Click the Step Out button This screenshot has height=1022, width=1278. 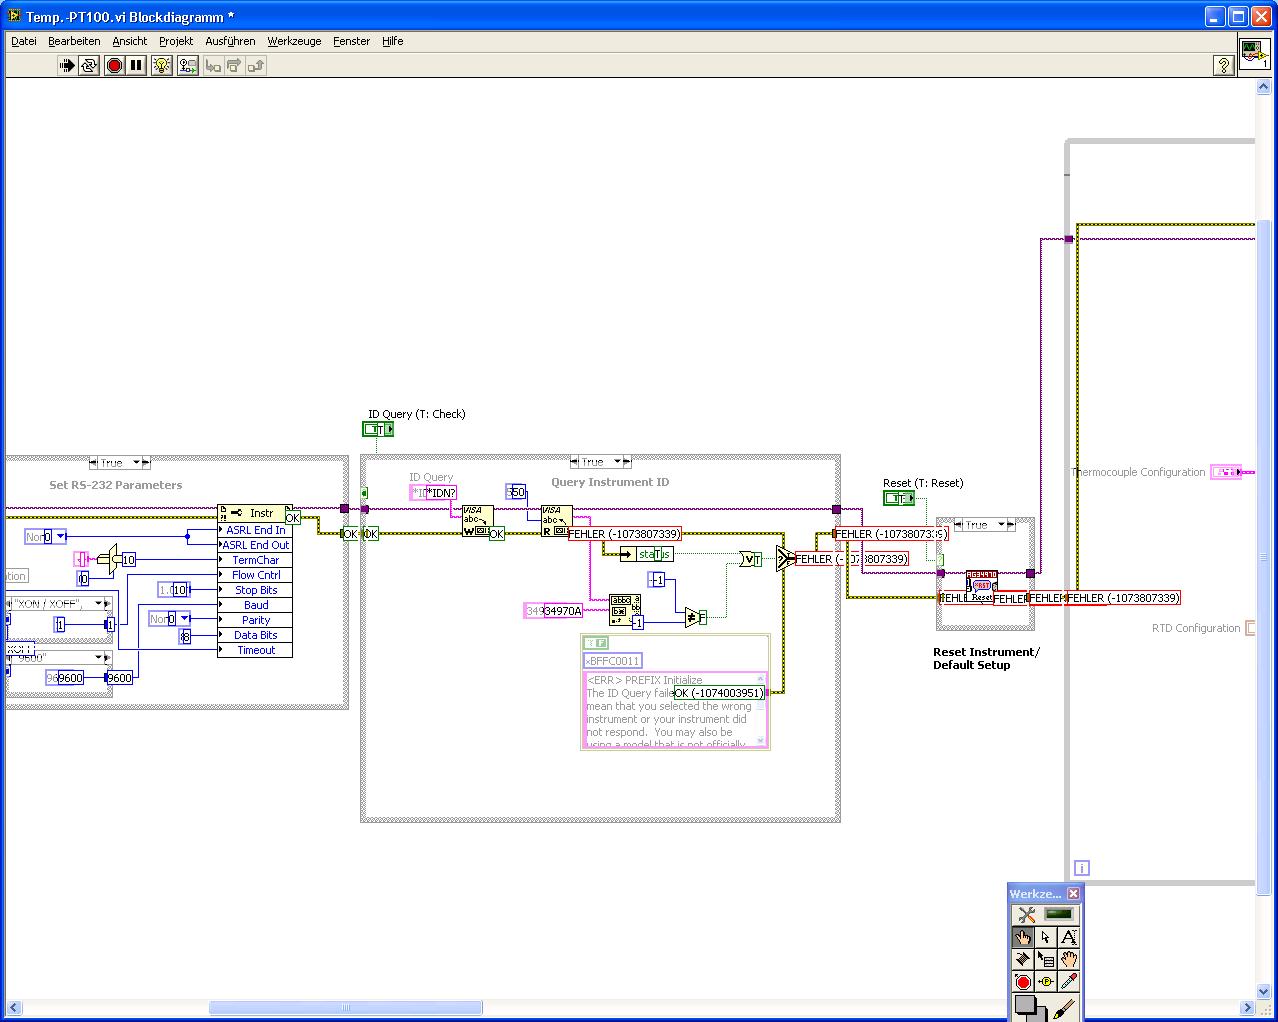(256, 66)
